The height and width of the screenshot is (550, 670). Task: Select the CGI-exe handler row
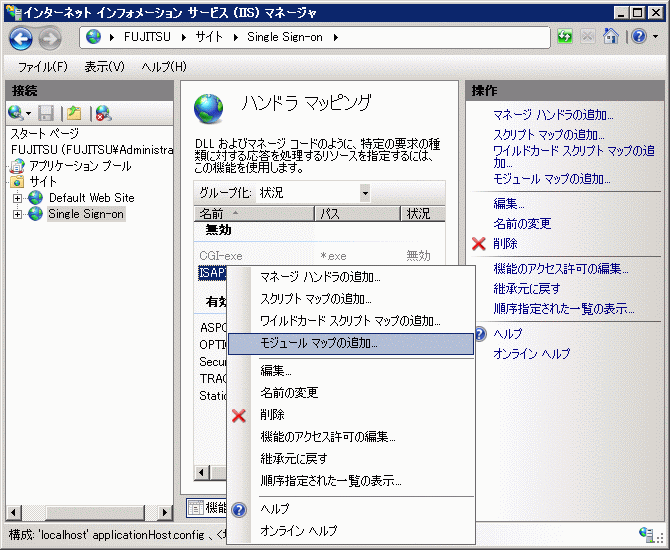pyautogui.click(x=319, y=256)
